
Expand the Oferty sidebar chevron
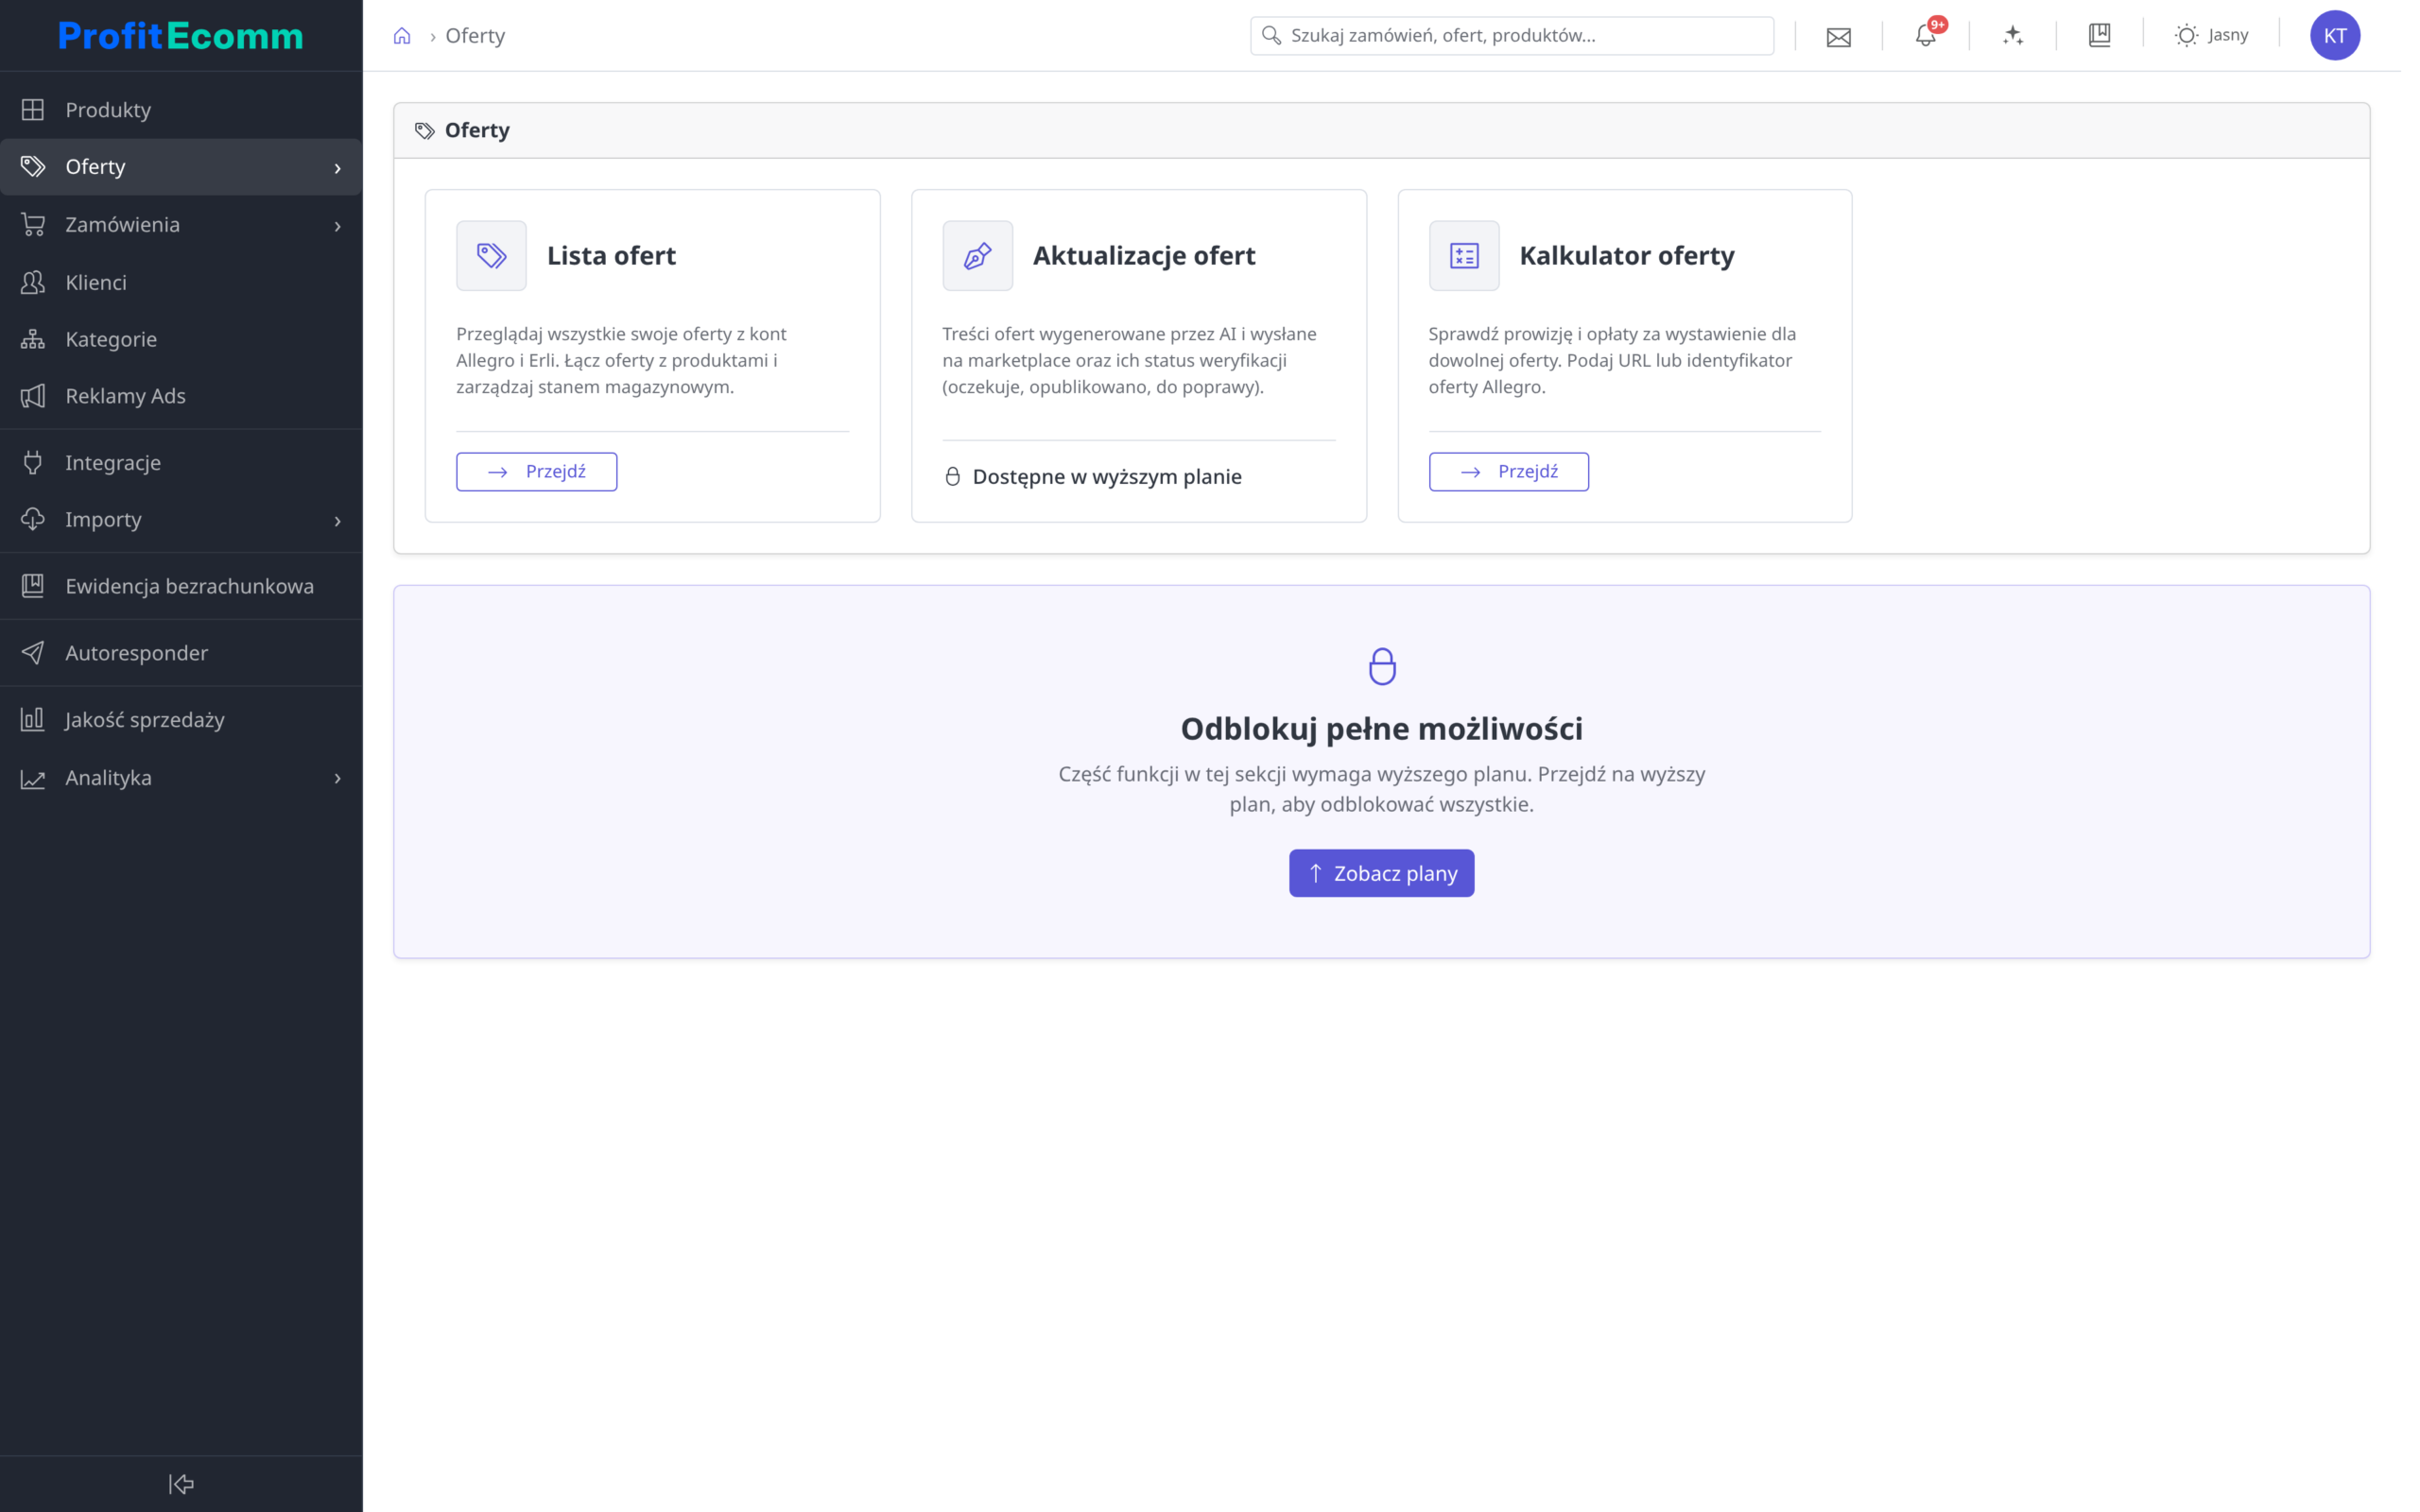tap(338, 168)
